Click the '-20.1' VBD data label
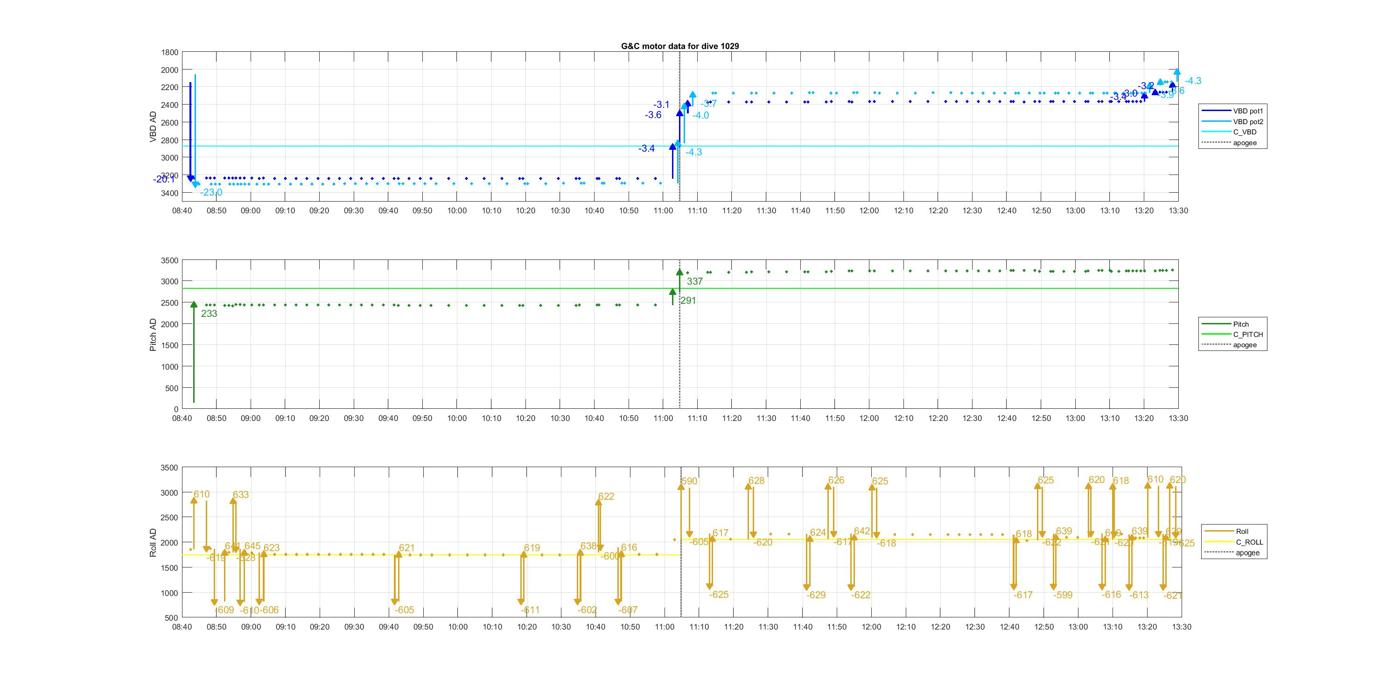 (164, 180)
